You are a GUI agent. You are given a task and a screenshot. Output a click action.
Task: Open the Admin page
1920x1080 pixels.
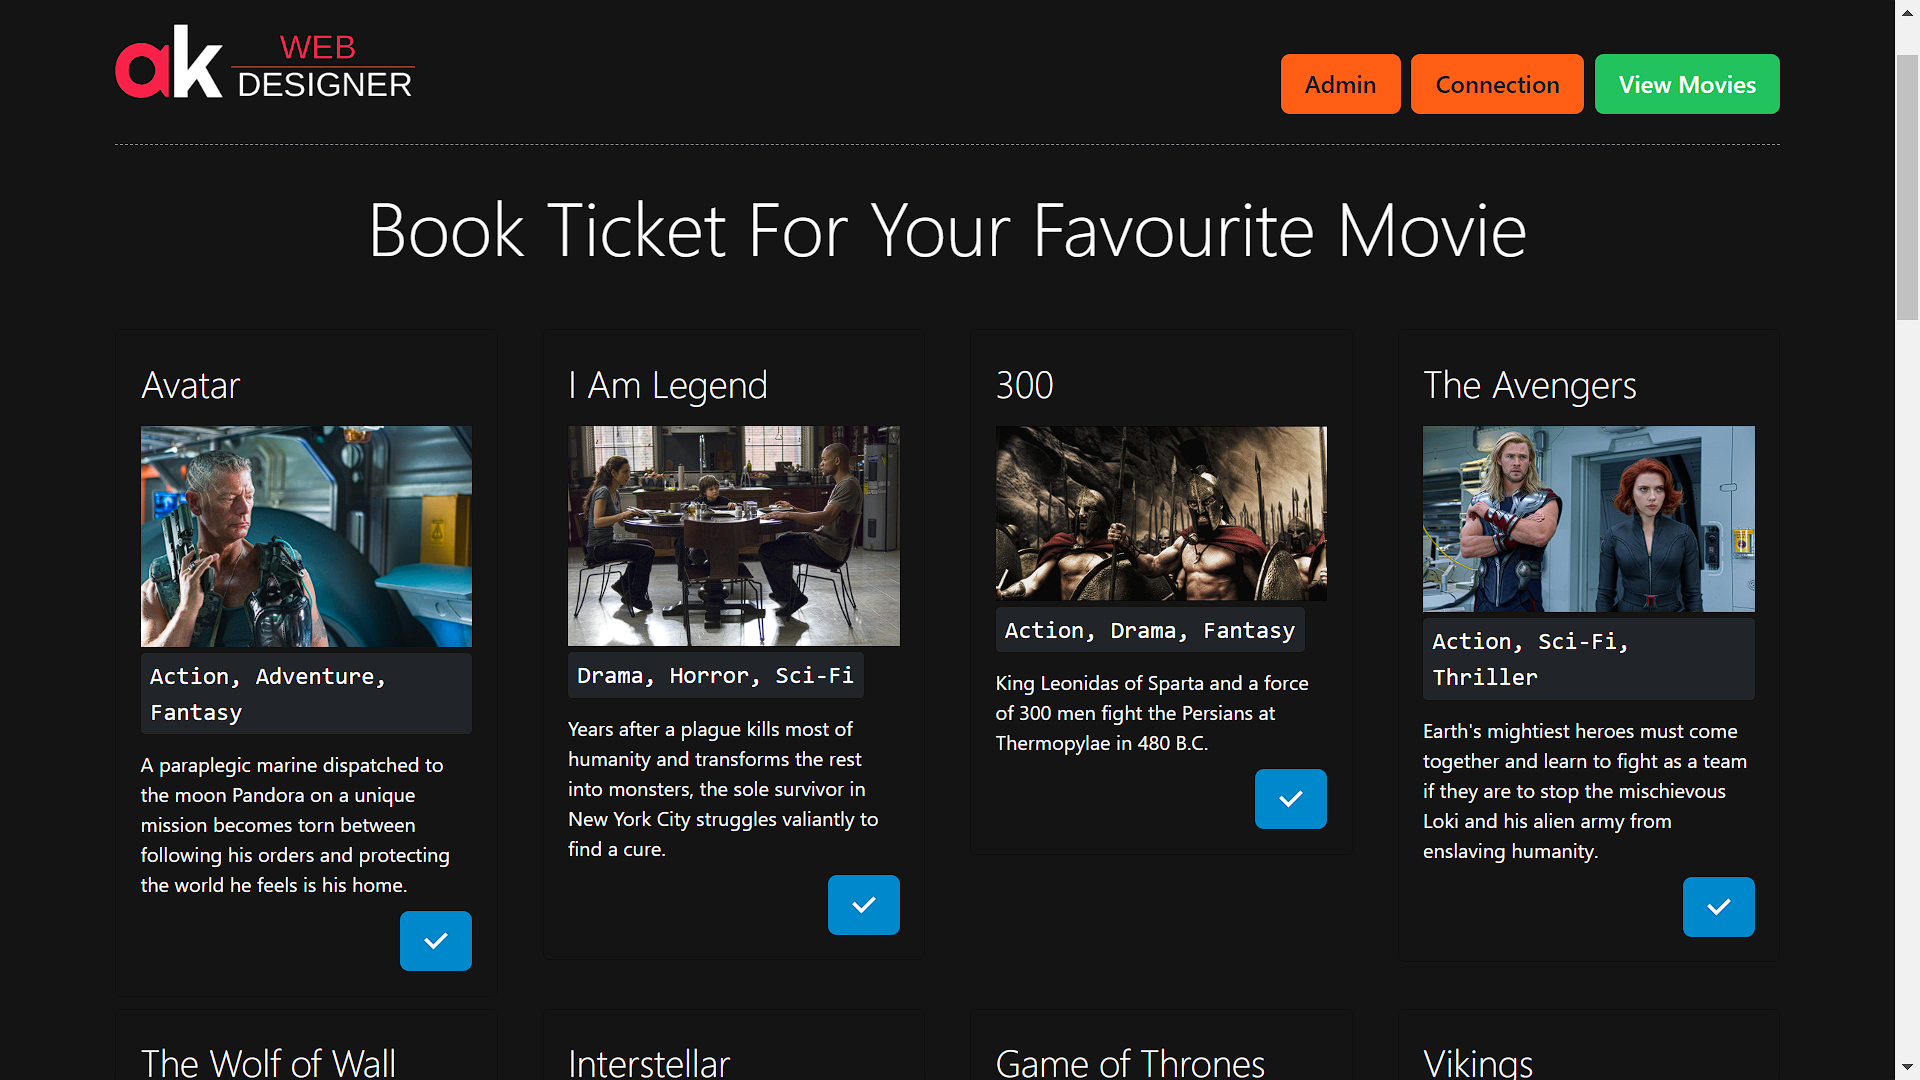click(1340, 84)
